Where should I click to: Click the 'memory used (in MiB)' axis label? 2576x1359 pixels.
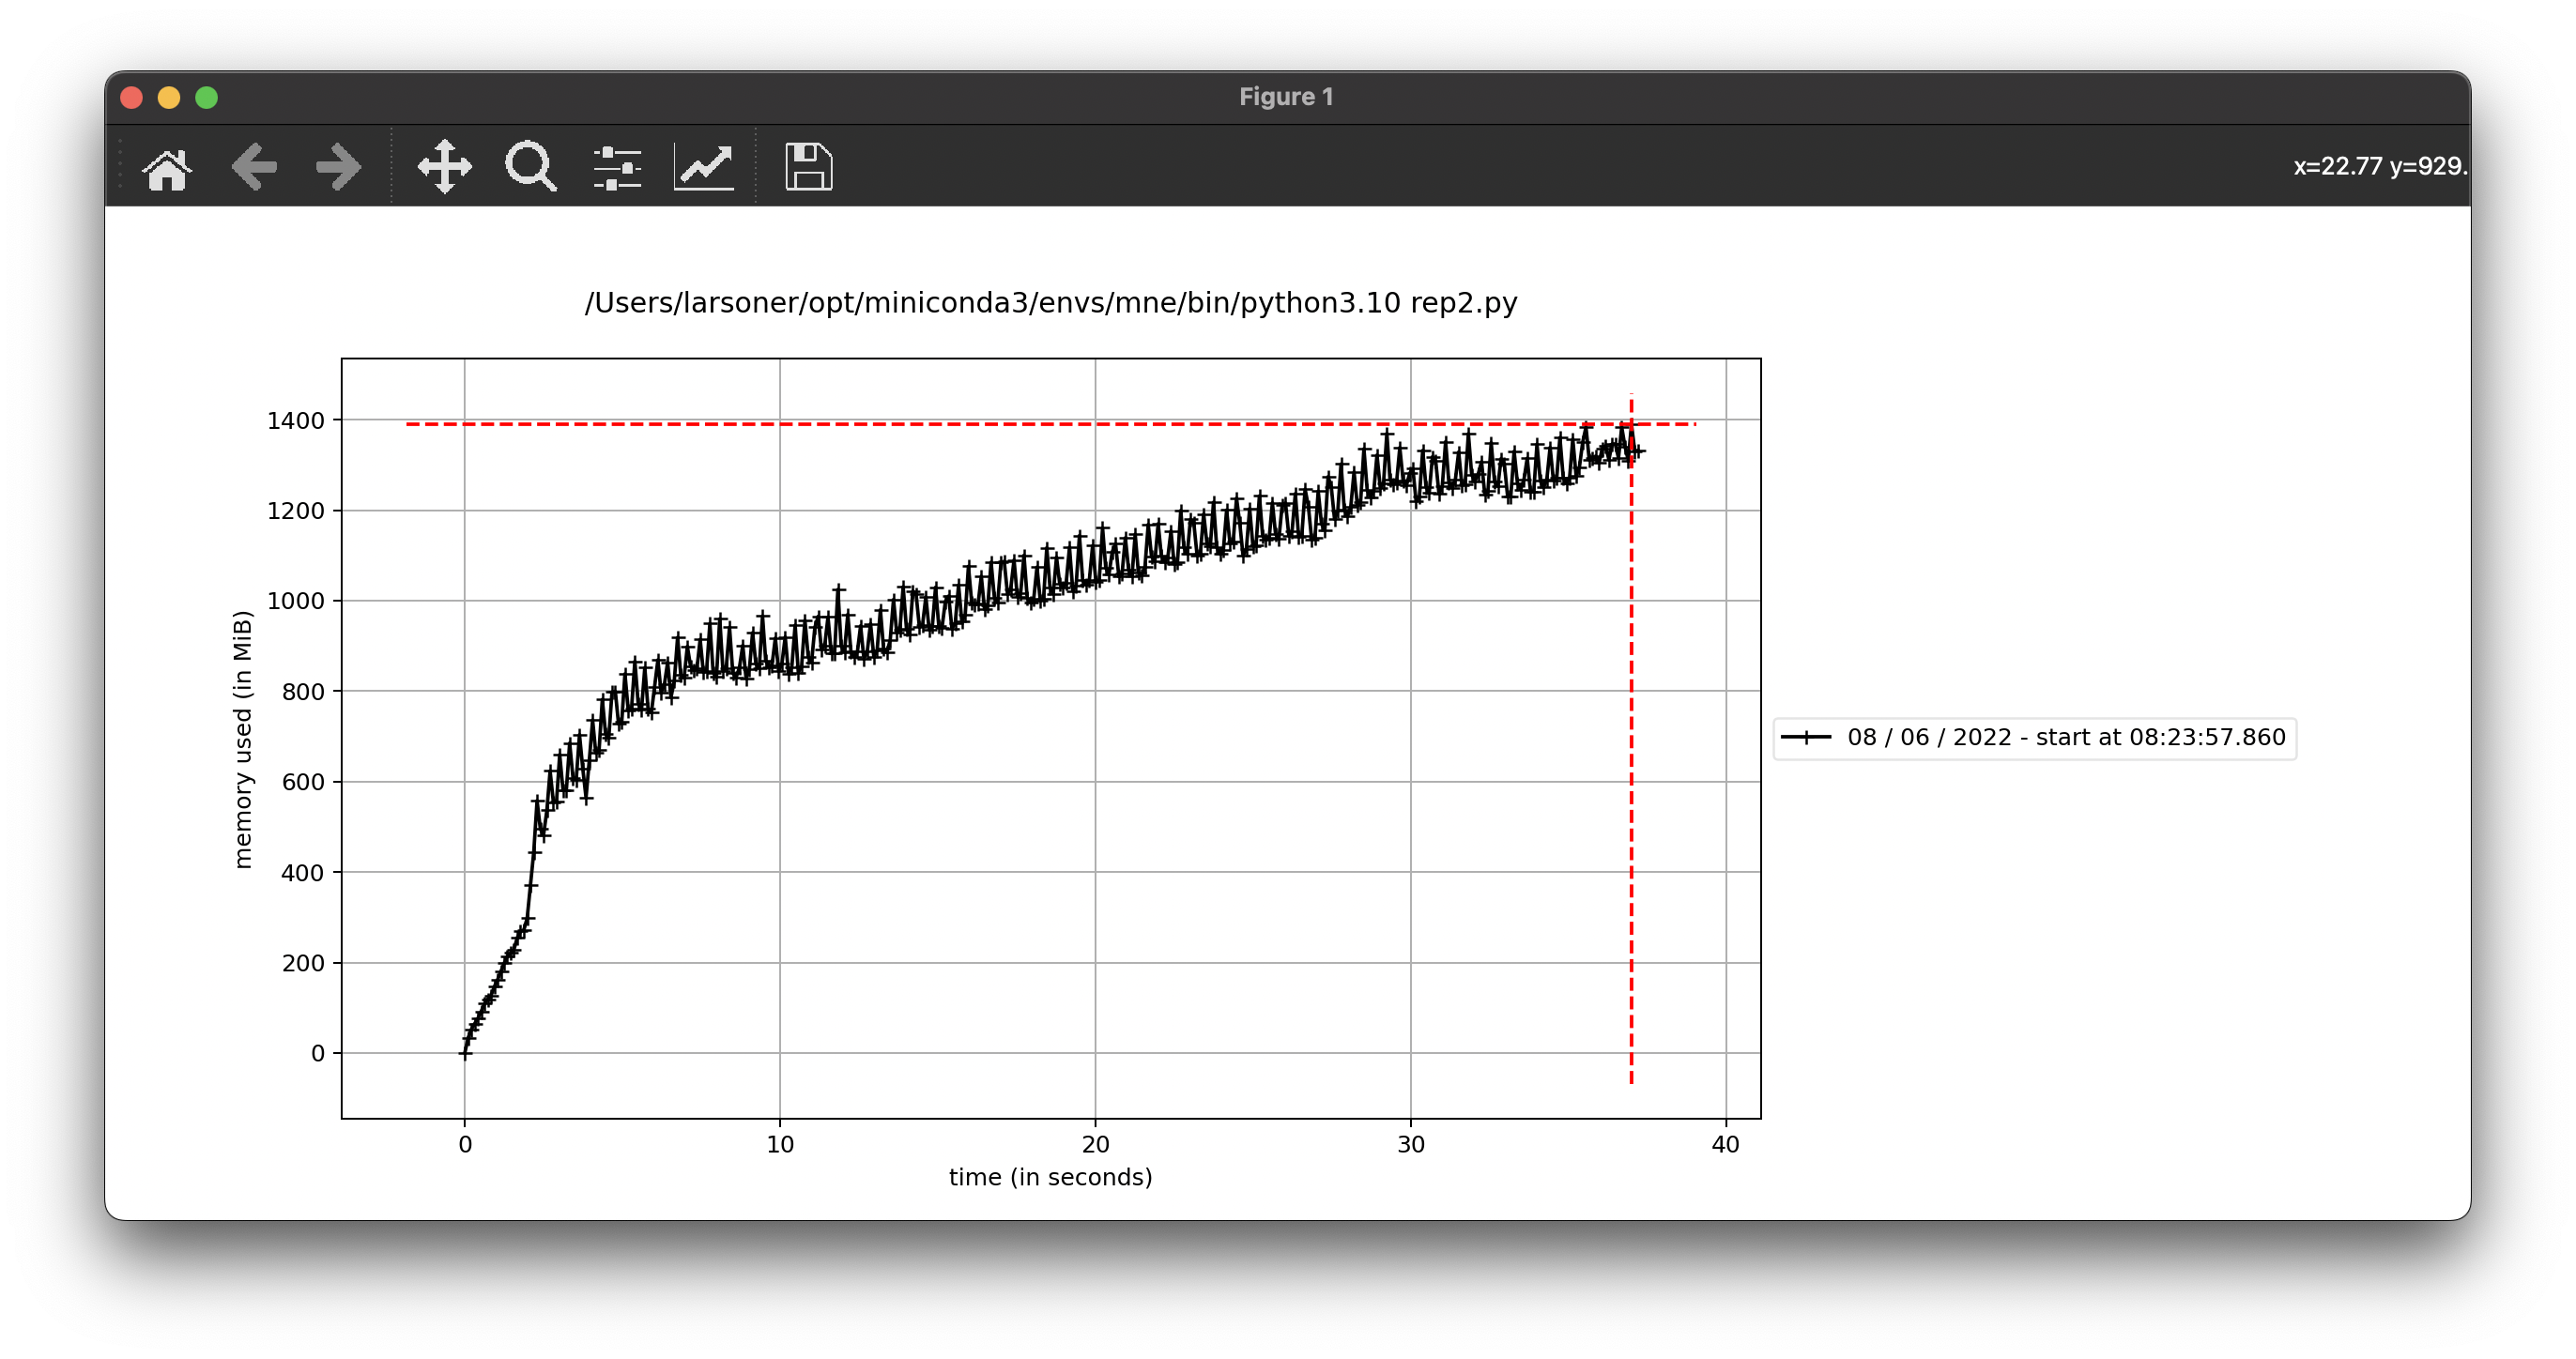click(243, 739)
